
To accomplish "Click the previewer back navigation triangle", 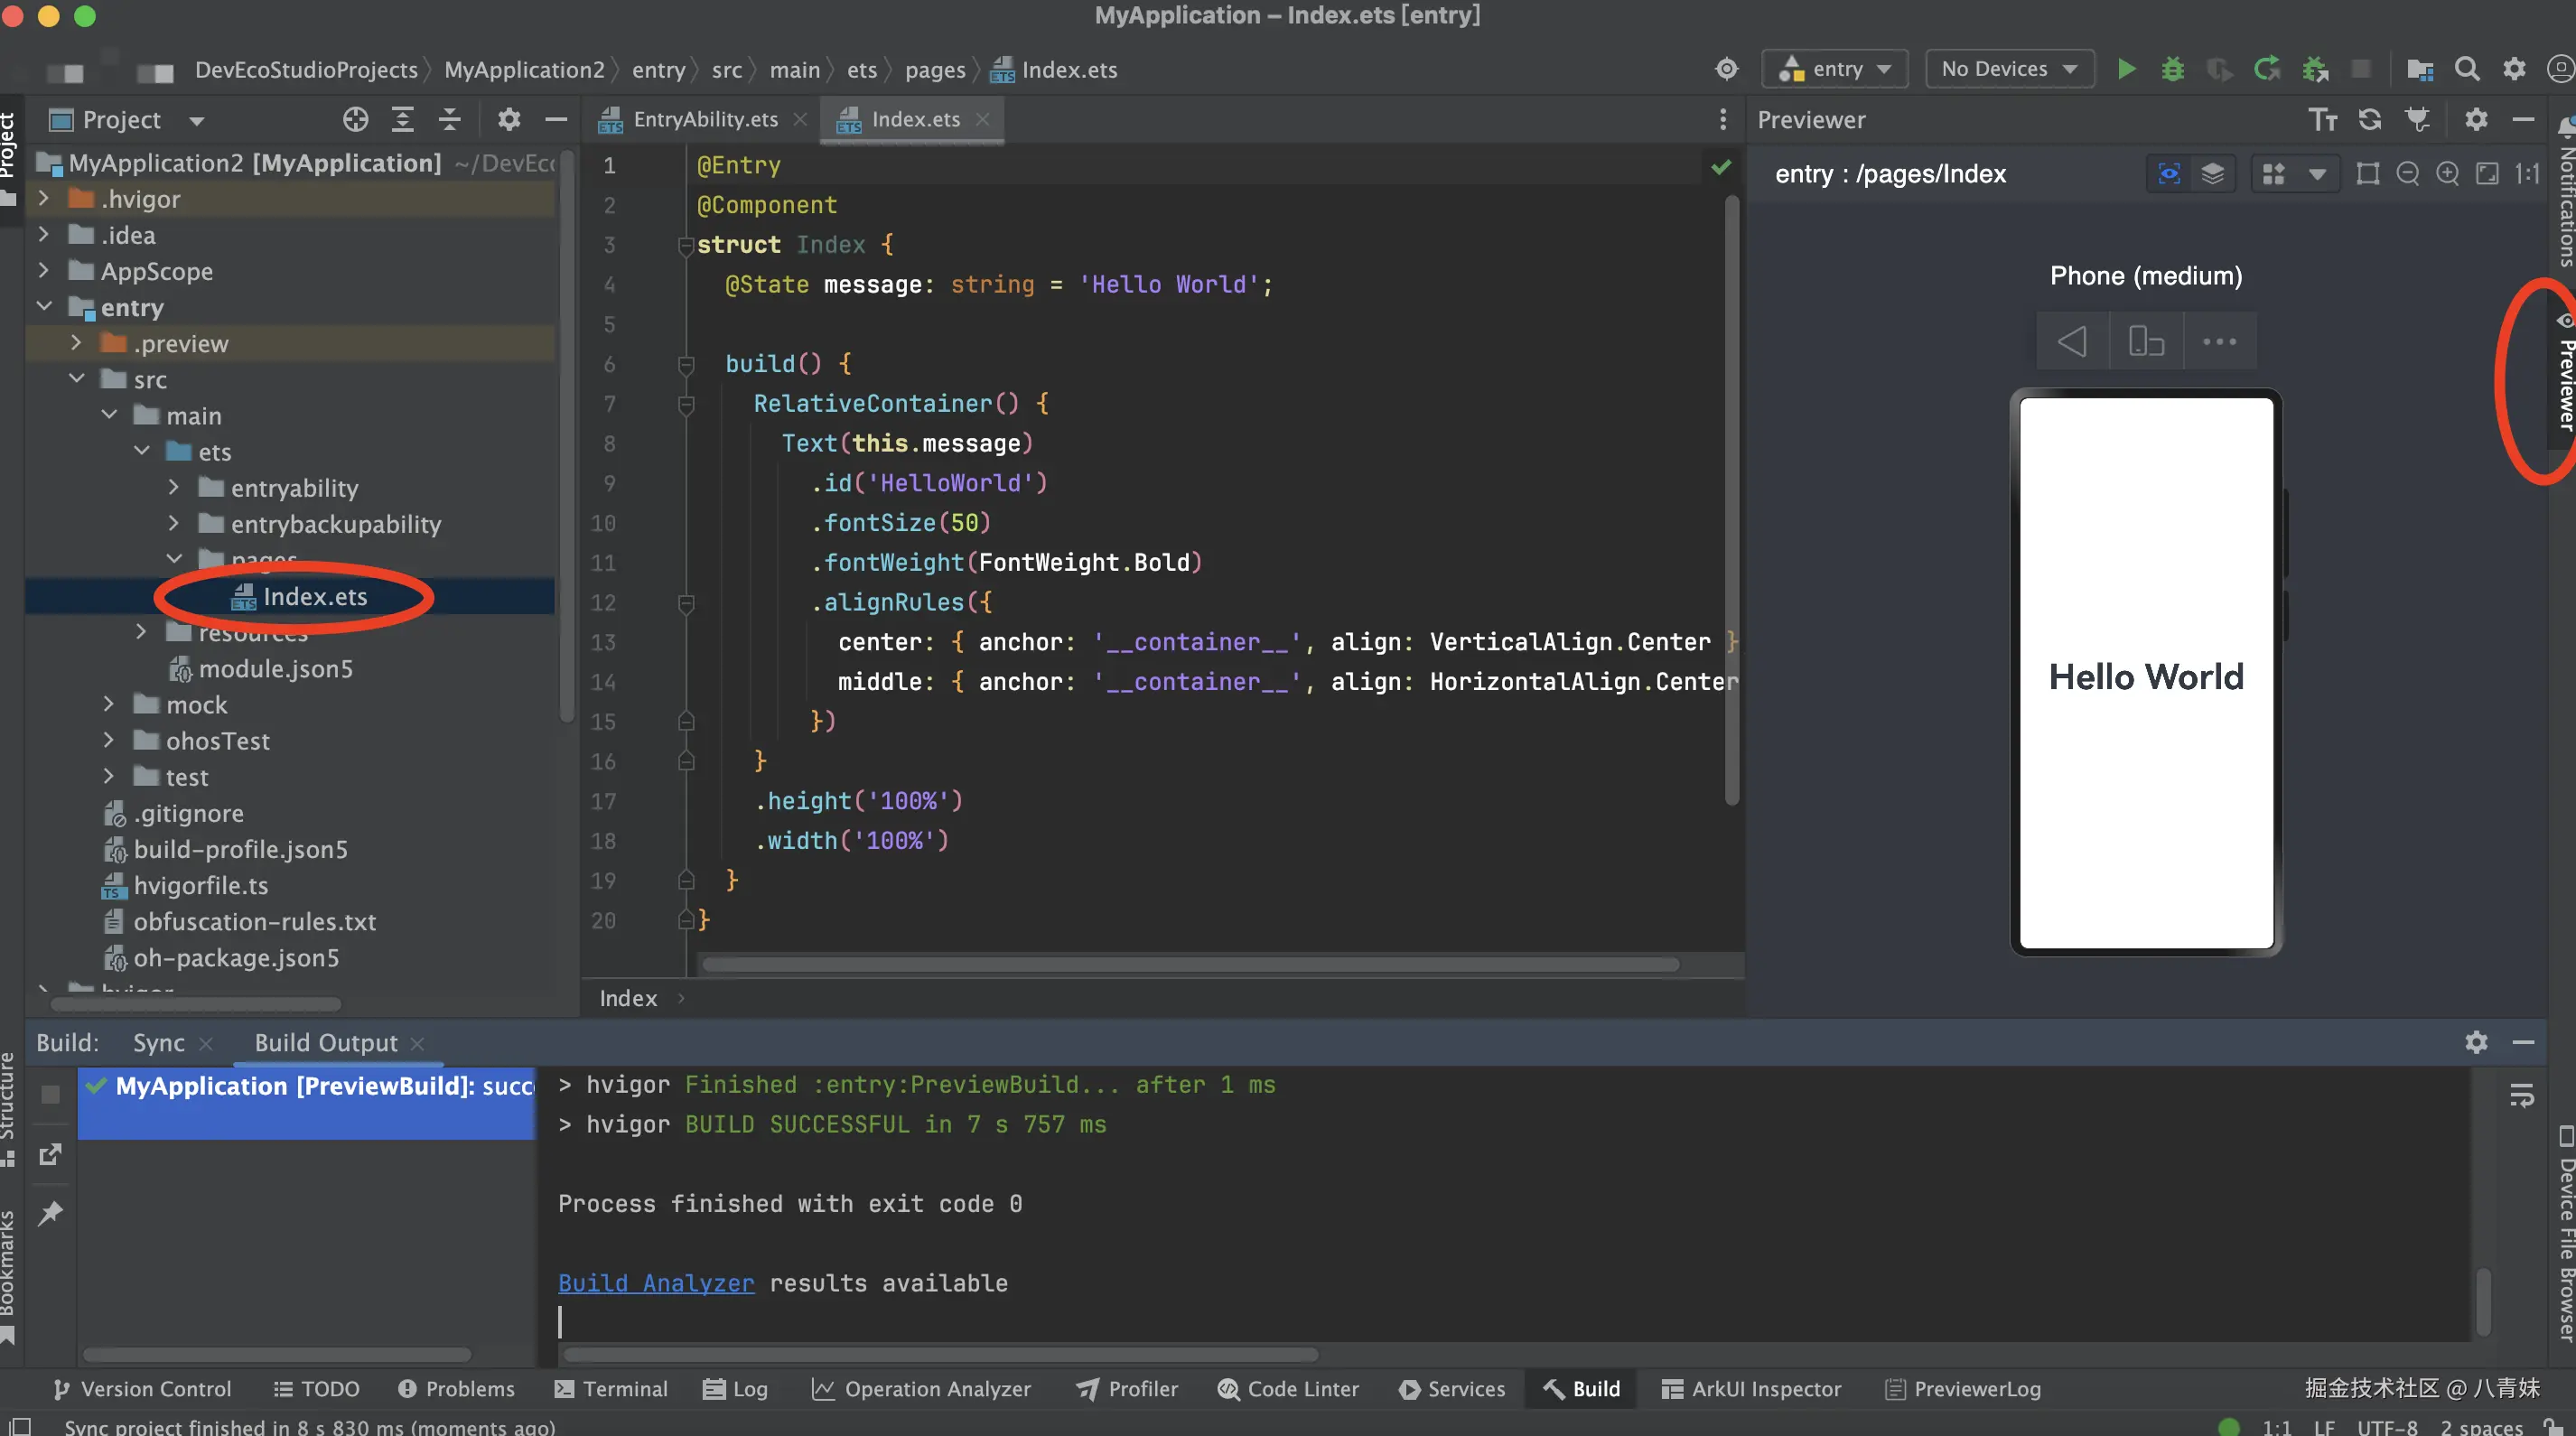I will pos(2072,342).
